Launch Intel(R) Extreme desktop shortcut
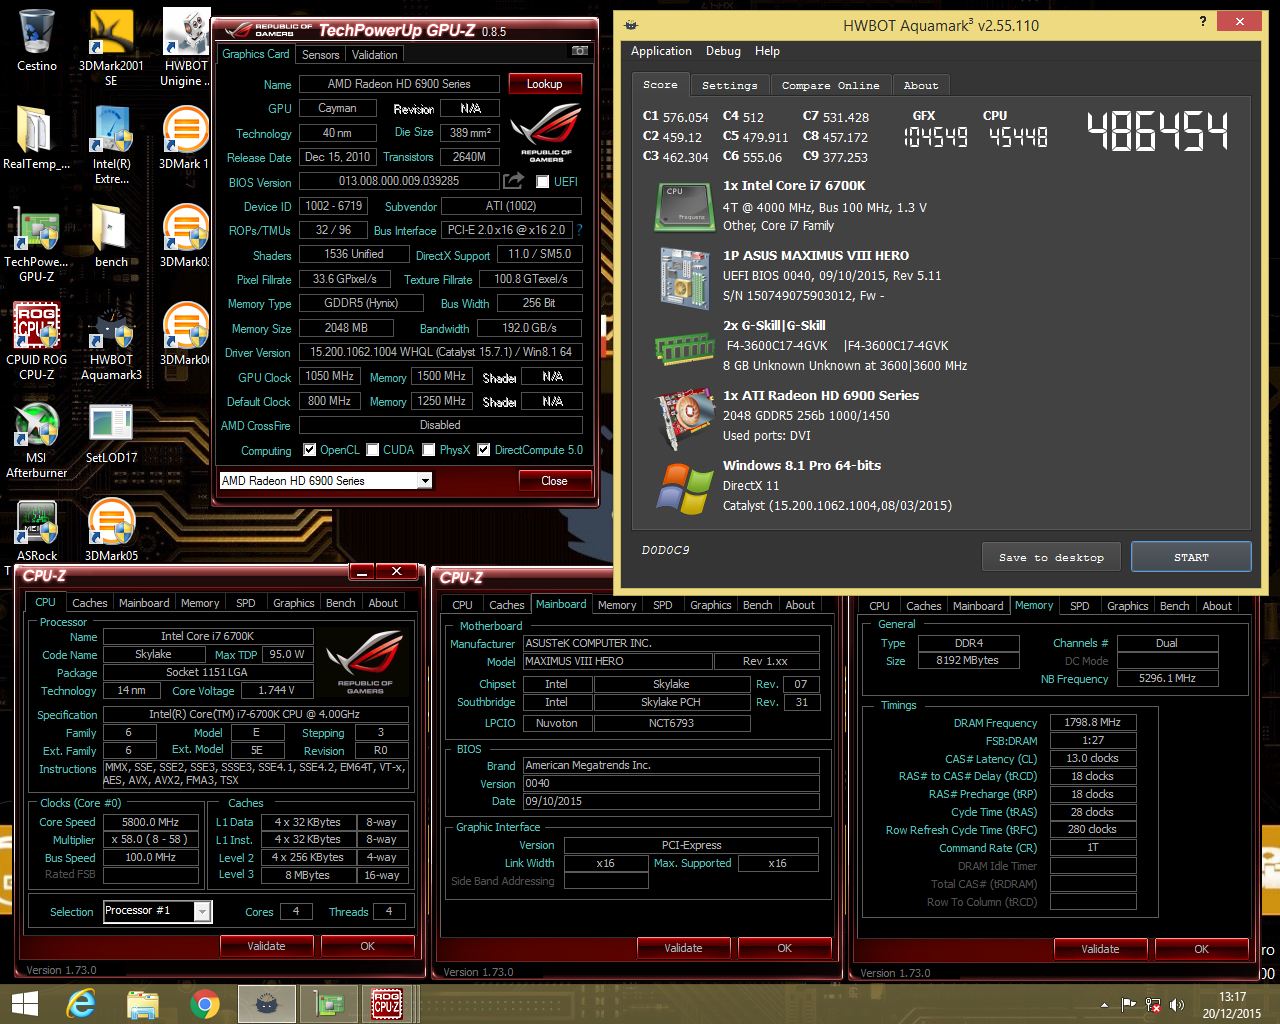This screenshot has width=1280, height=1024. (111, 145)
